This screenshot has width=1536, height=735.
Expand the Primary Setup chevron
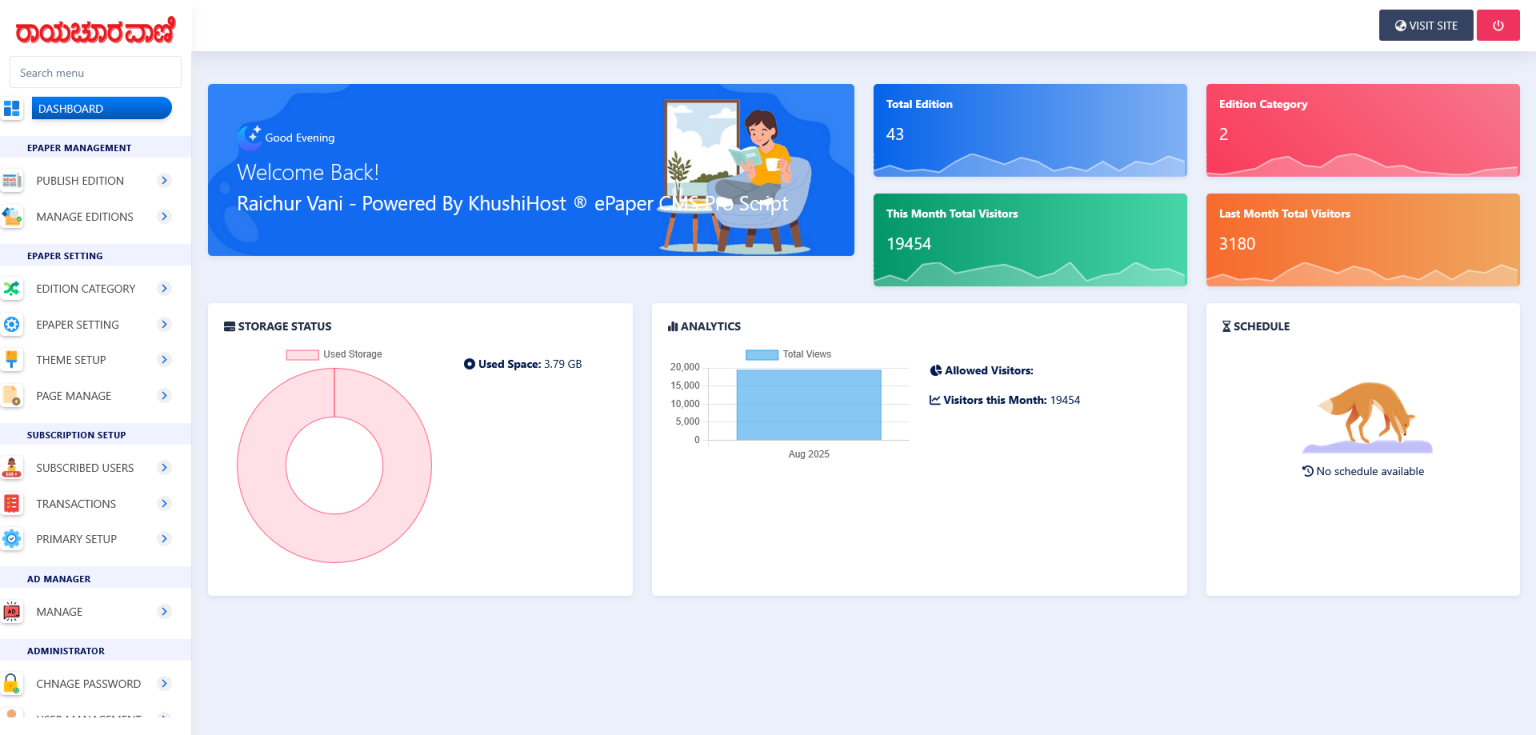click(165, 539)
